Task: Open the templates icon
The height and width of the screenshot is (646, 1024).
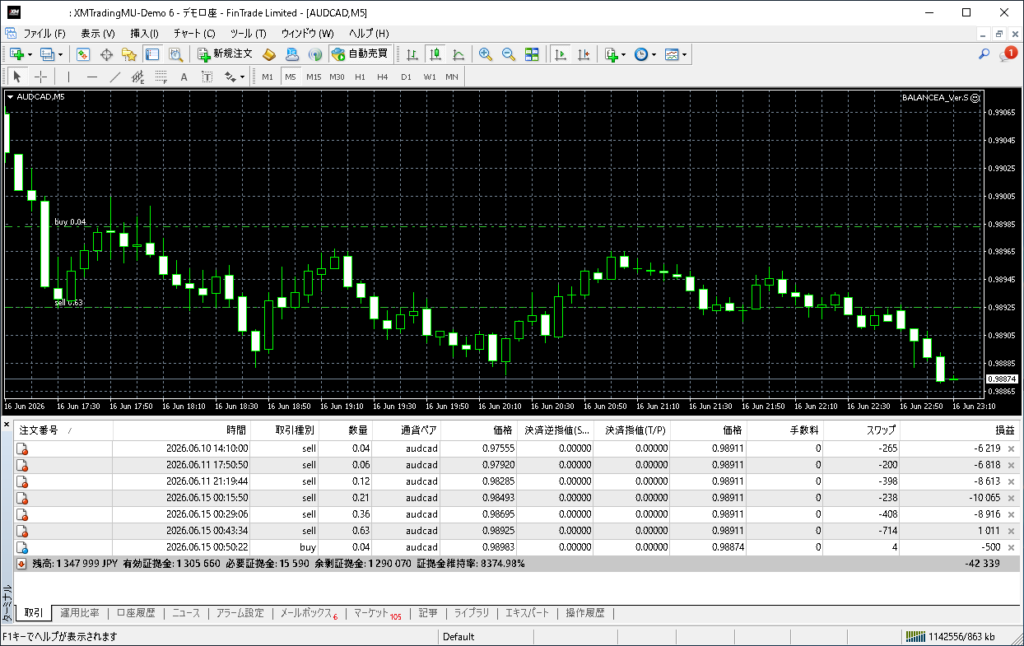Action: [671, 54]
